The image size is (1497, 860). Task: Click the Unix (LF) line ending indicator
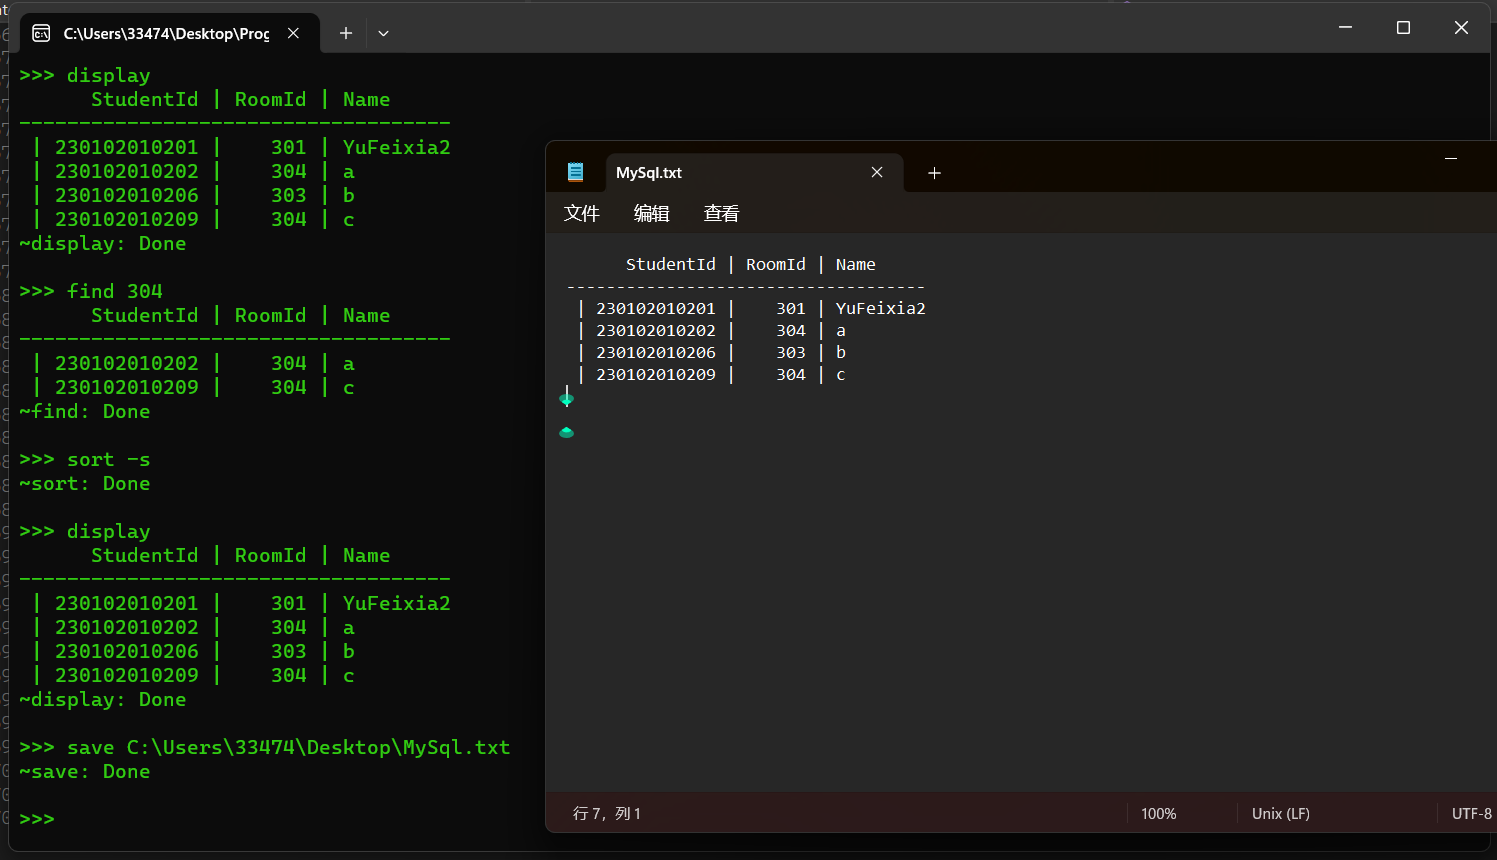(1280, 814)
